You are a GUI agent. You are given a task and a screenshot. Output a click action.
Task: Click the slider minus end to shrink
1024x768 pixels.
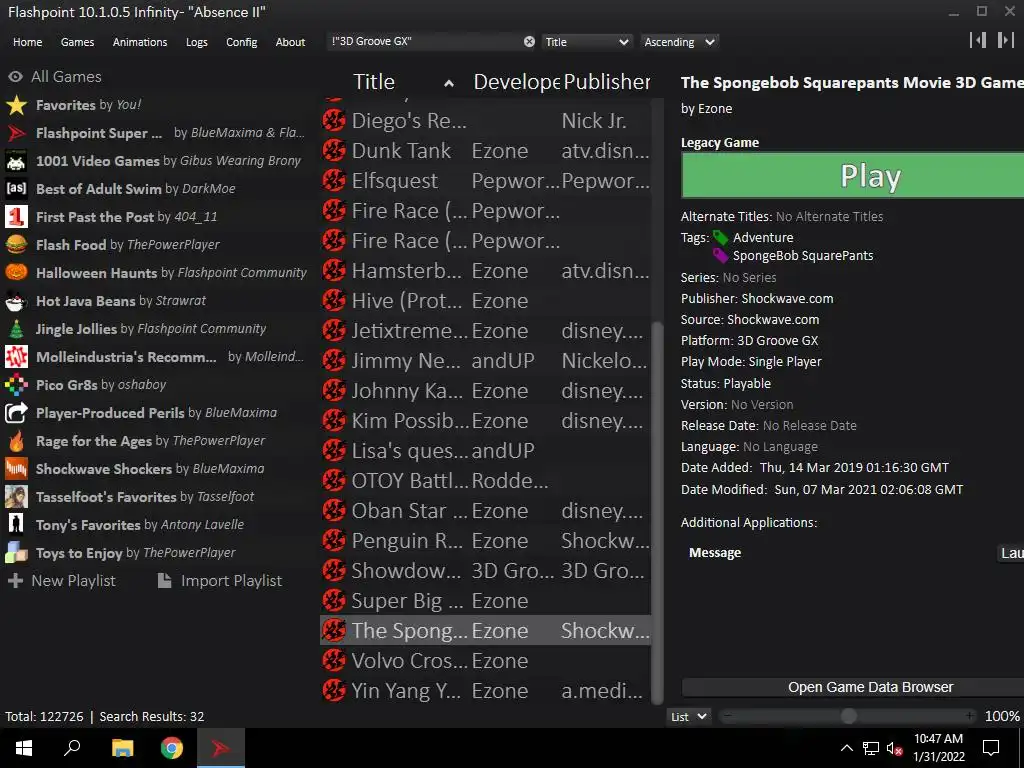click(727, 716)
